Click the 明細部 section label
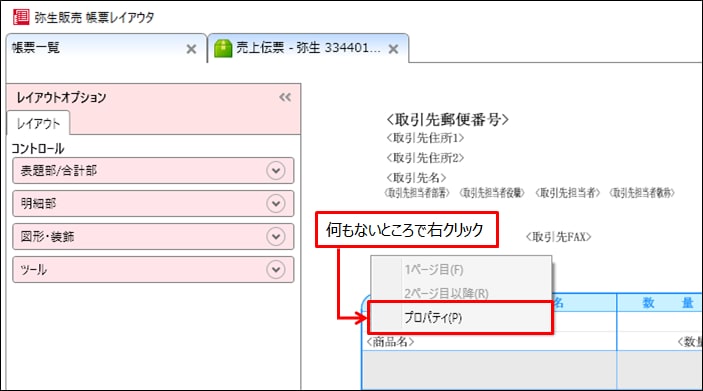This screenshot has width=703, height=391. (39, 204)
